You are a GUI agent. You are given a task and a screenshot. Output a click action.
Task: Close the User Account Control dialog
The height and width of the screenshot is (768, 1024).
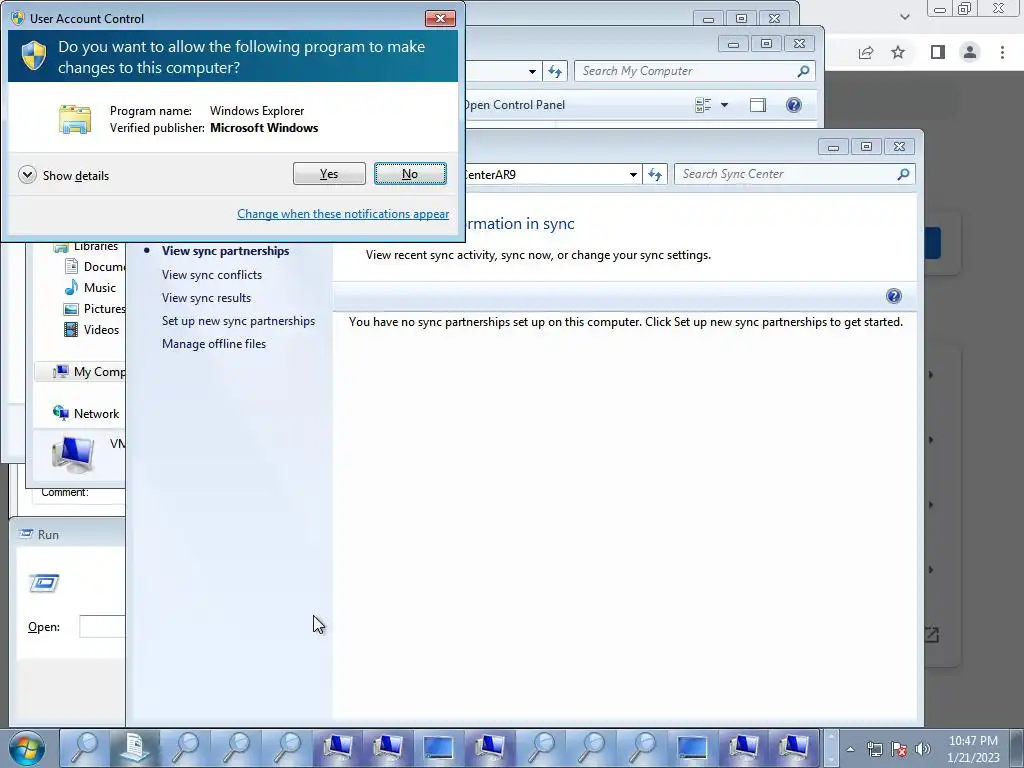(440, 18)
